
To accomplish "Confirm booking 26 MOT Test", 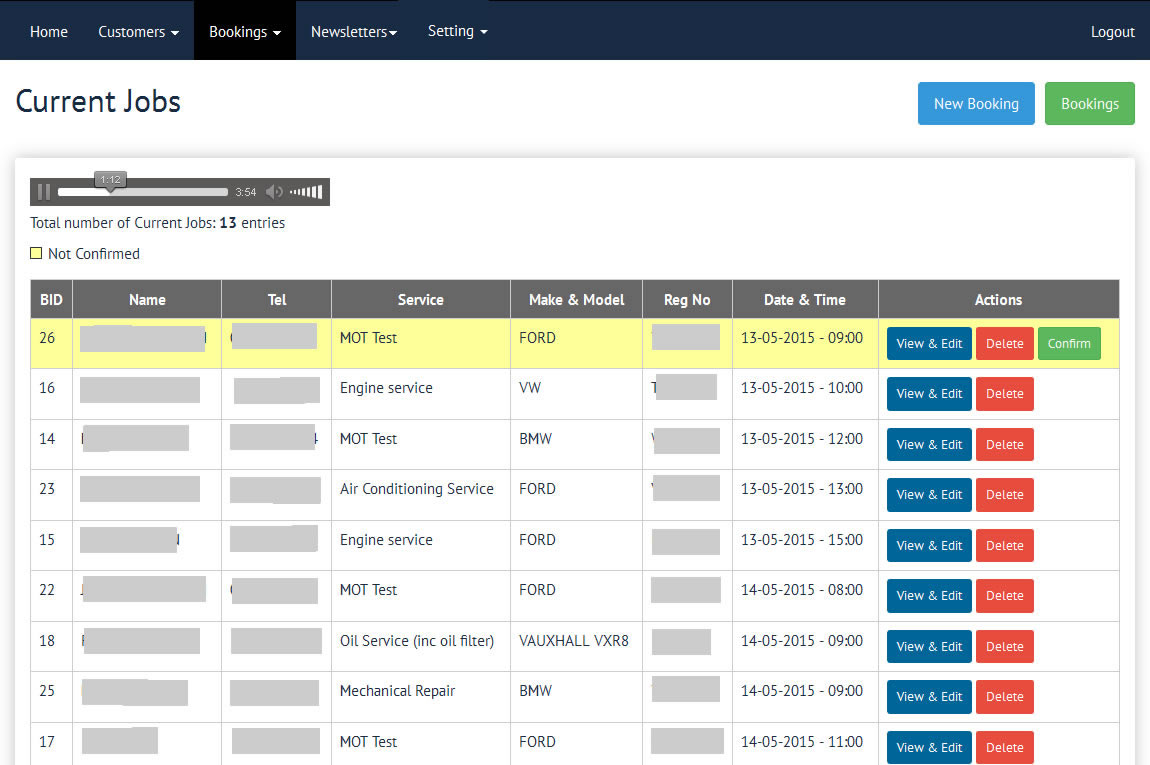I will point(1069,343).
